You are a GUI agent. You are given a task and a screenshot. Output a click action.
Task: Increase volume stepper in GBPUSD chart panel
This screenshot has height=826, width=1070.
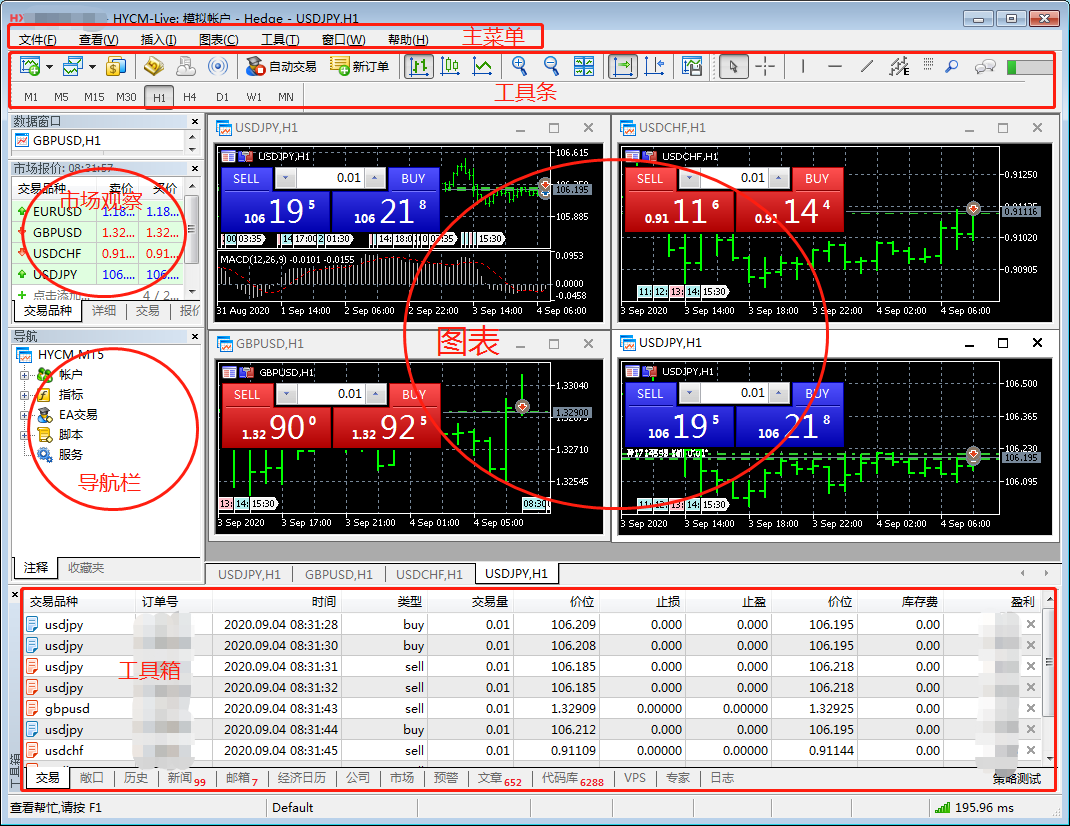[375, 394]
